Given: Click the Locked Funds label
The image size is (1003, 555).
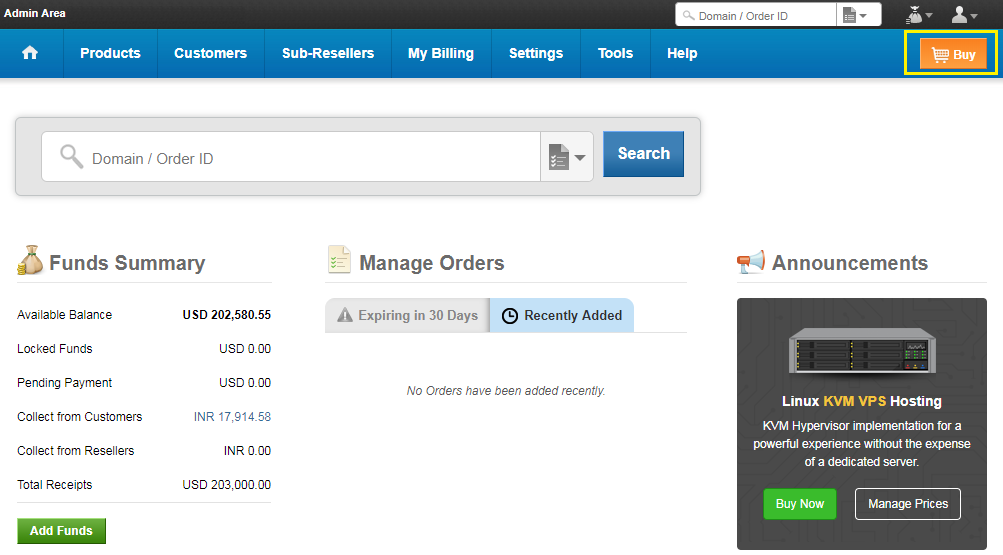Looking at the screenshot, I should pyautogui.click(x=55, y=349).
